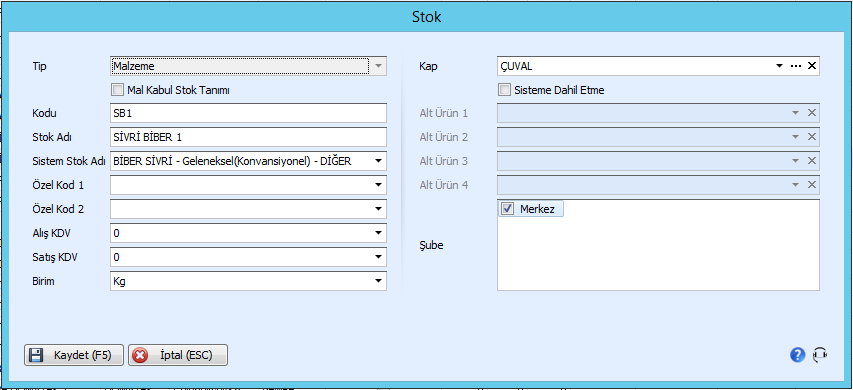Uncheck the Merkez branch checkbox
Image resolution: width=853 pixels, height=390 pixels.
(x=507, y=209)
